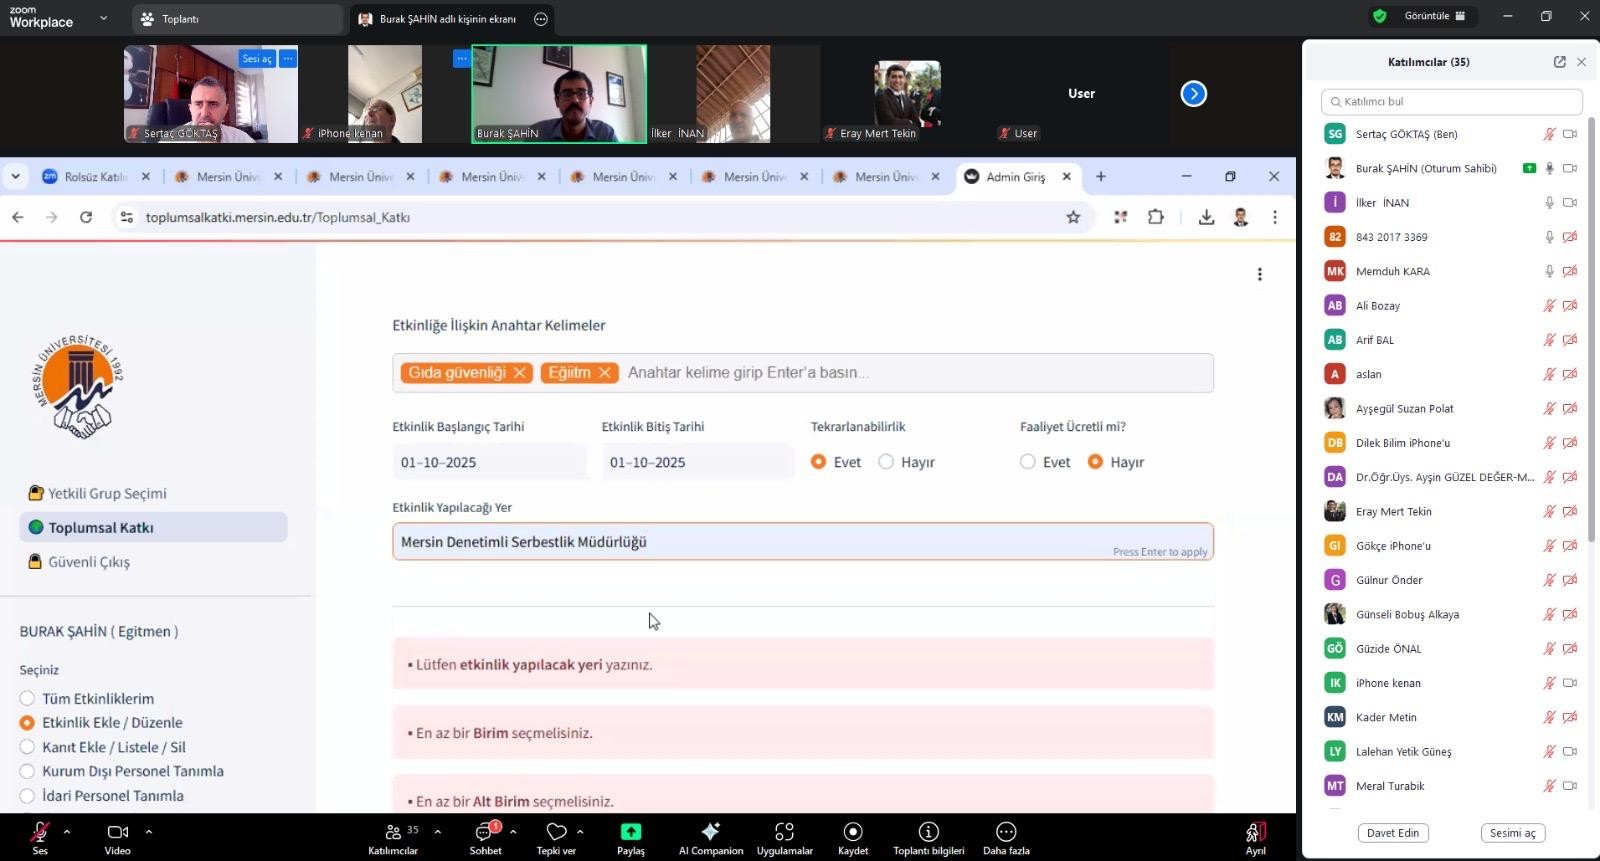This screenshot has height=861, width=1600.
Task: Click the Kaydet record icon
Action: tap(852, 832)
